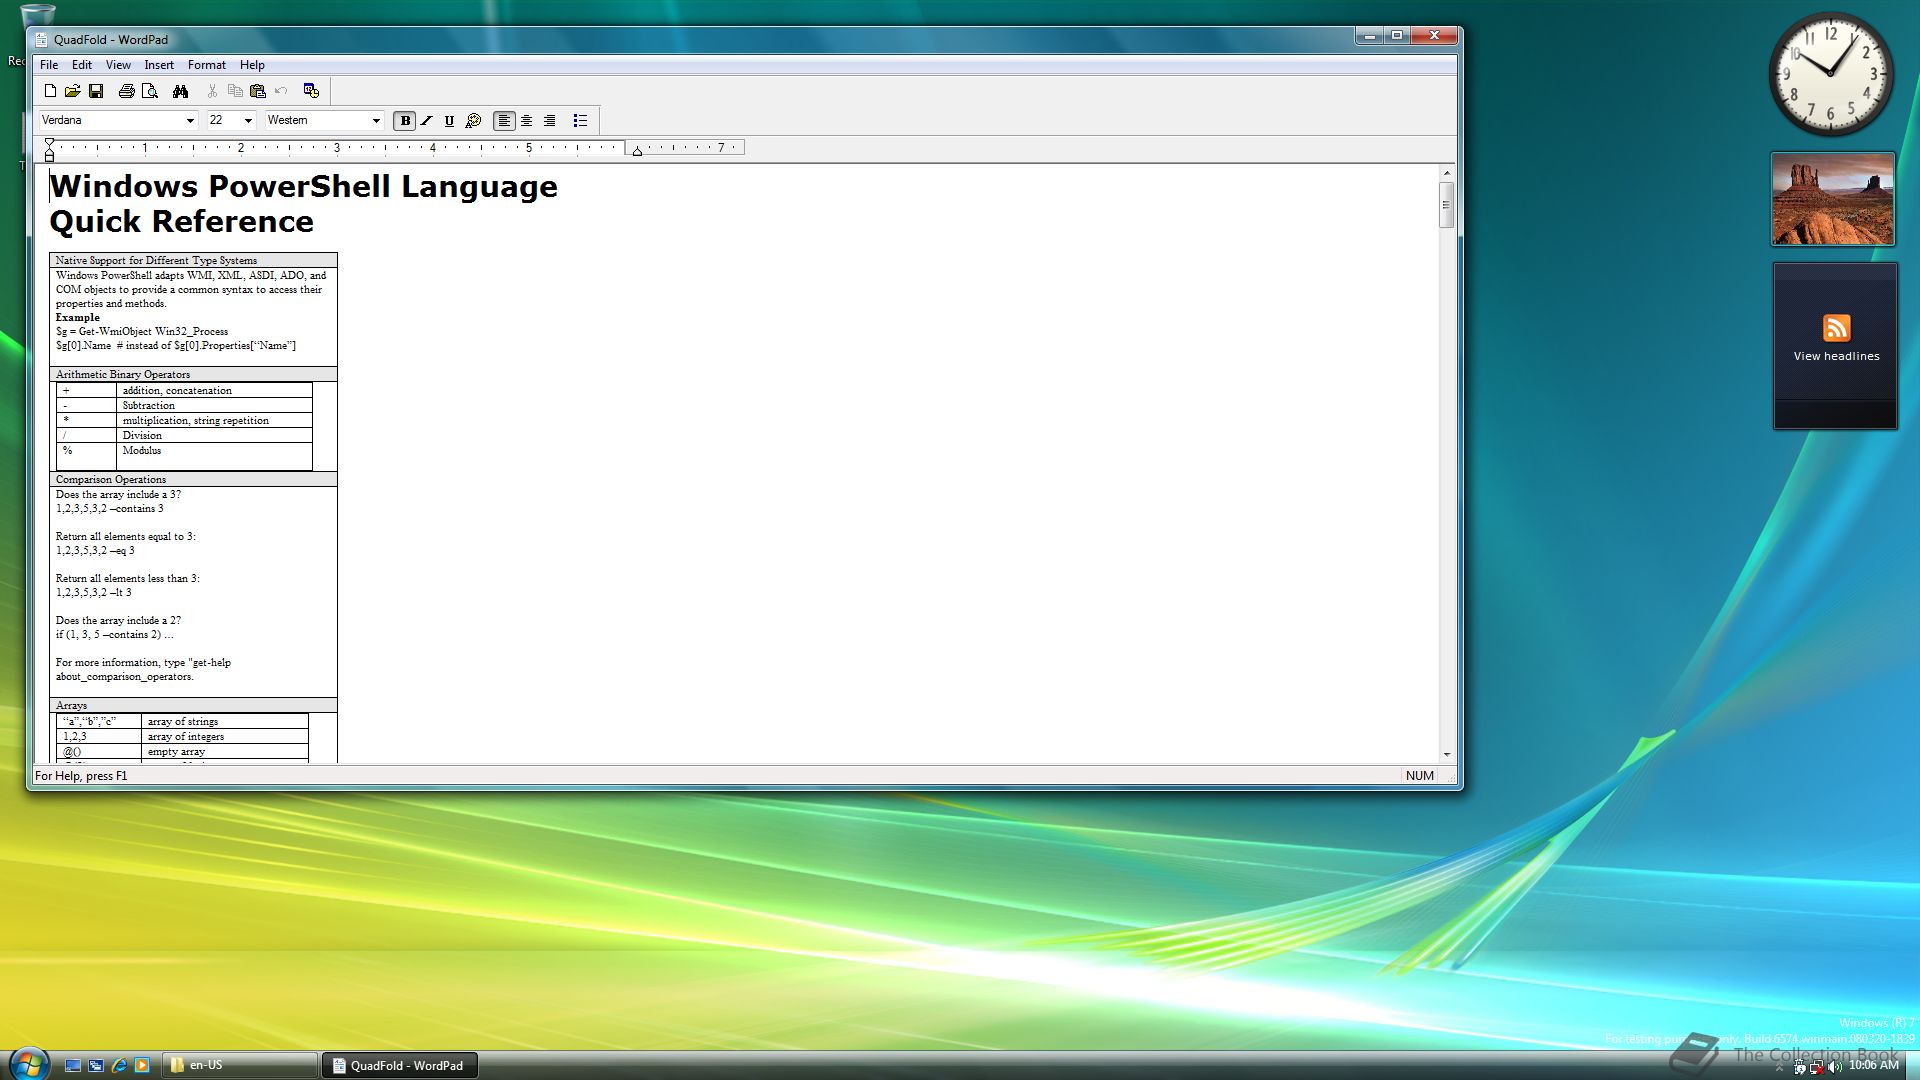This screenshot has height=1080, width=1920.
Task: Save the document with floppy disk icon
Action: (x=96, y=91)
